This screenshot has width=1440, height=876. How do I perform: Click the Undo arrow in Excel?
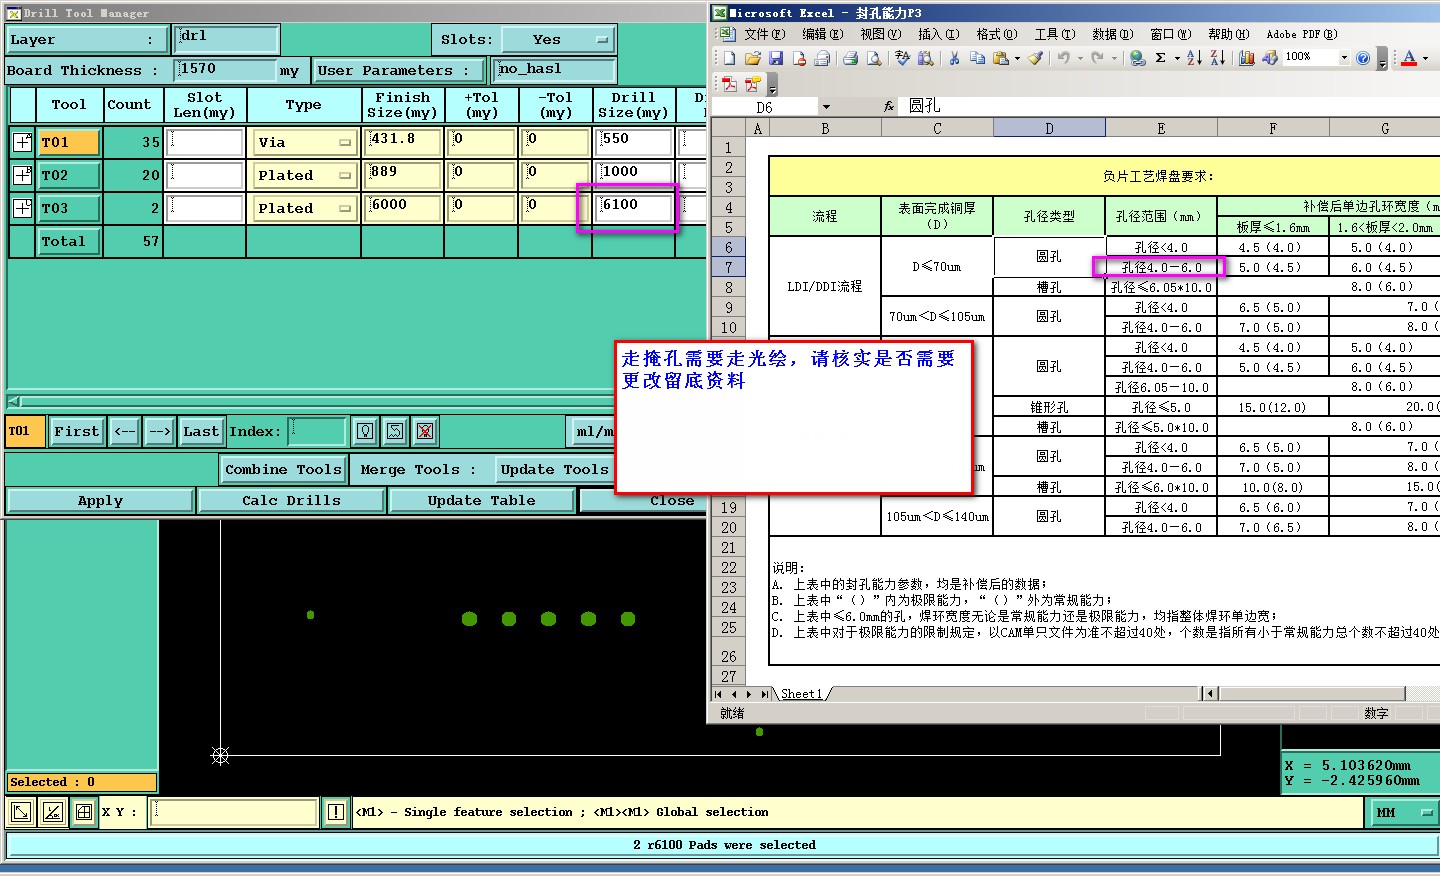coord(1064,58)
